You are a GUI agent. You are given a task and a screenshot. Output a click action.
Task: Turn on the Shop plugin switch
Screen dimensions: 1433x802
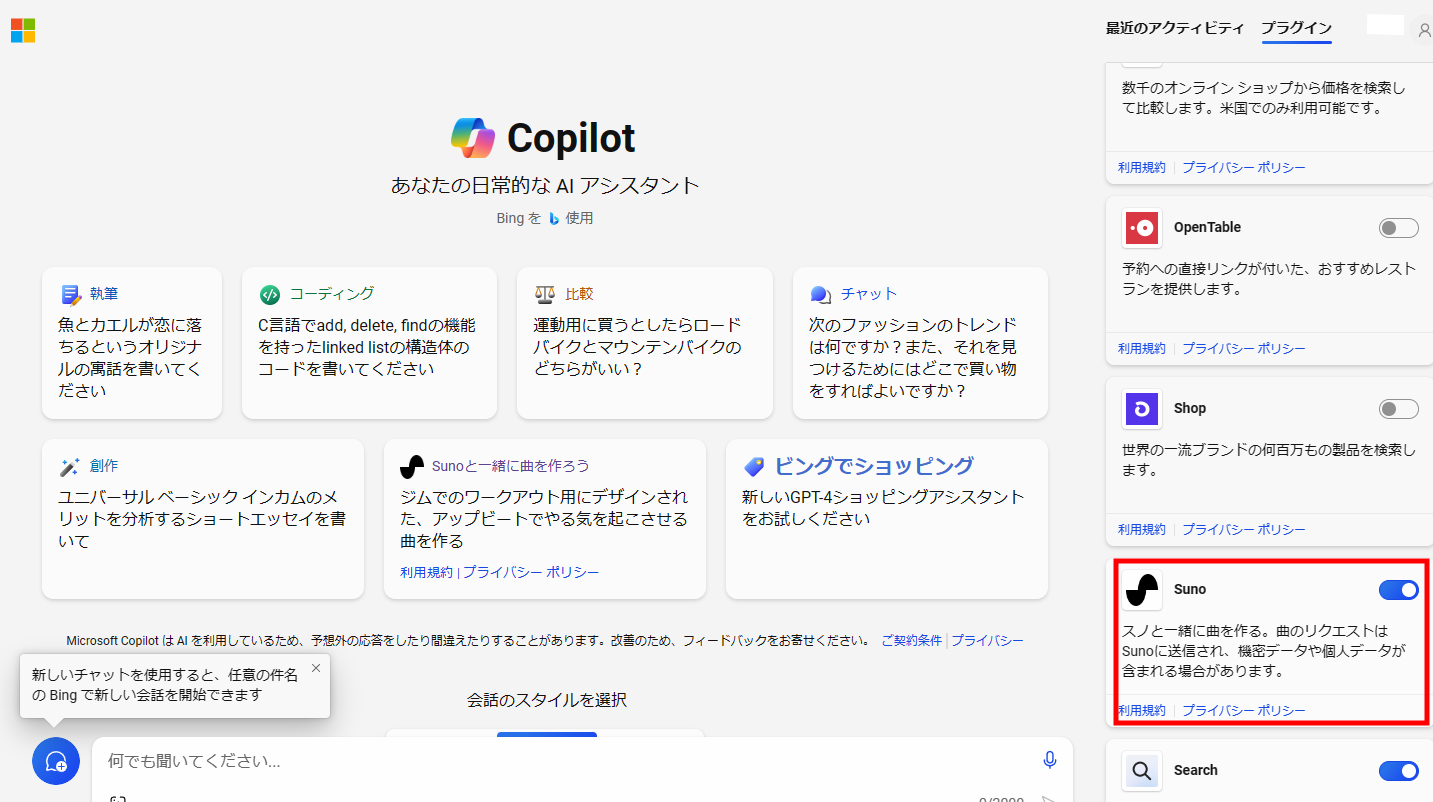point(1399,409)
